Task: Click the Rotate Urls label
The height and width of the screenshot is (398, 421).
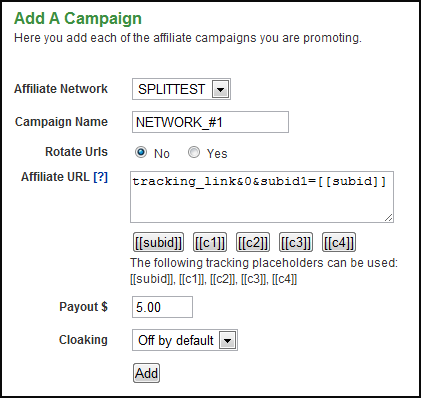Action: pos(76,152)
